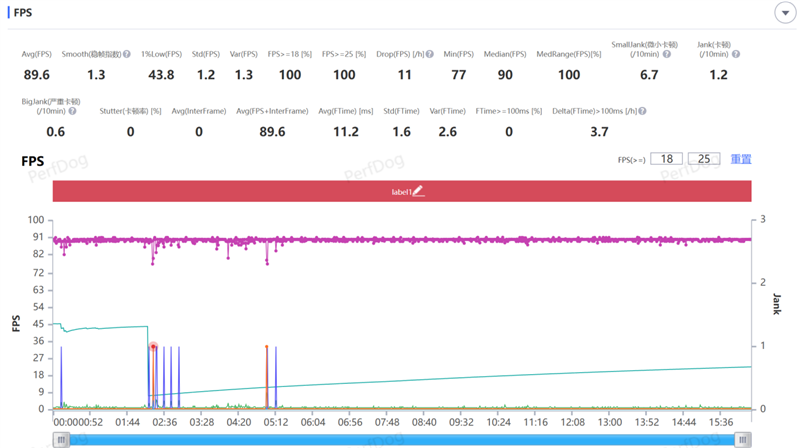Click the pencil edit icon on label1
Screen dimensions: 800x448
[x=418, y=190]
